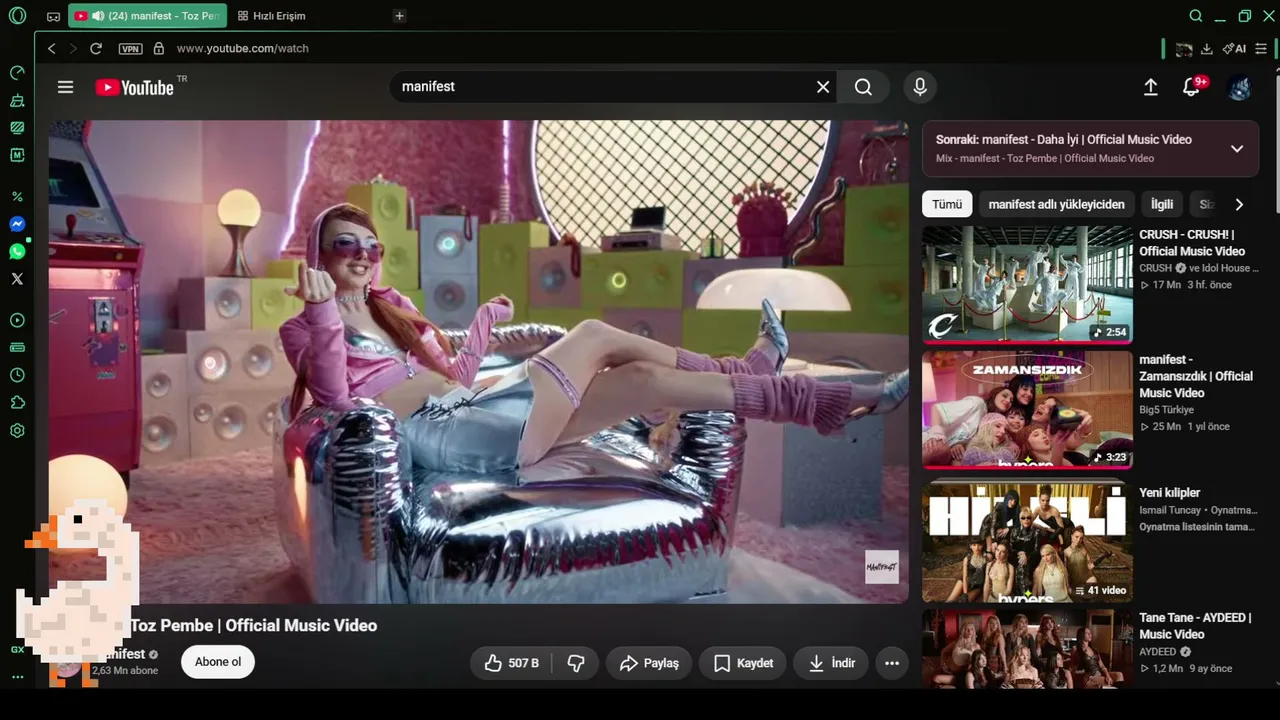Switch to the Hızlı Erişim tab
This screenshot has height=720, width=1280.
click(x=272, y=16)
